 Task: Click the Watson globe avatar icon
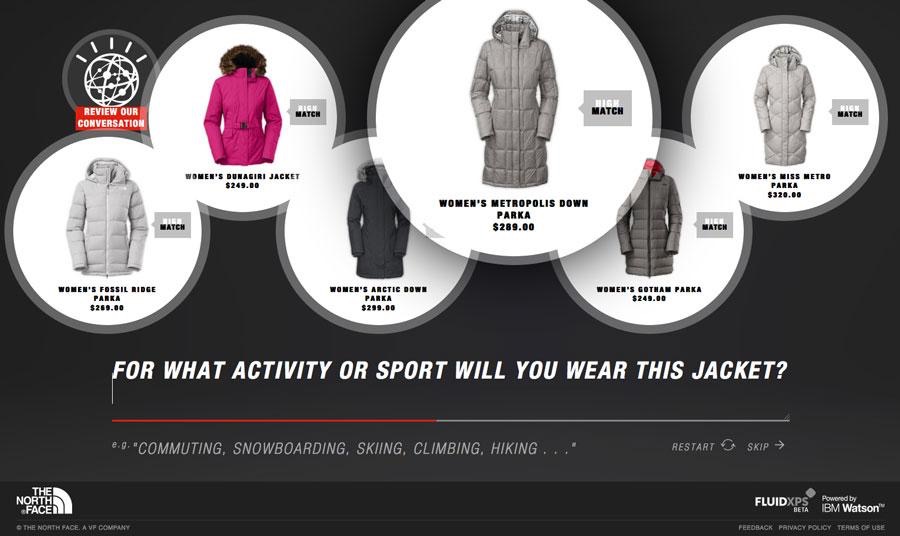coord(111,79)
